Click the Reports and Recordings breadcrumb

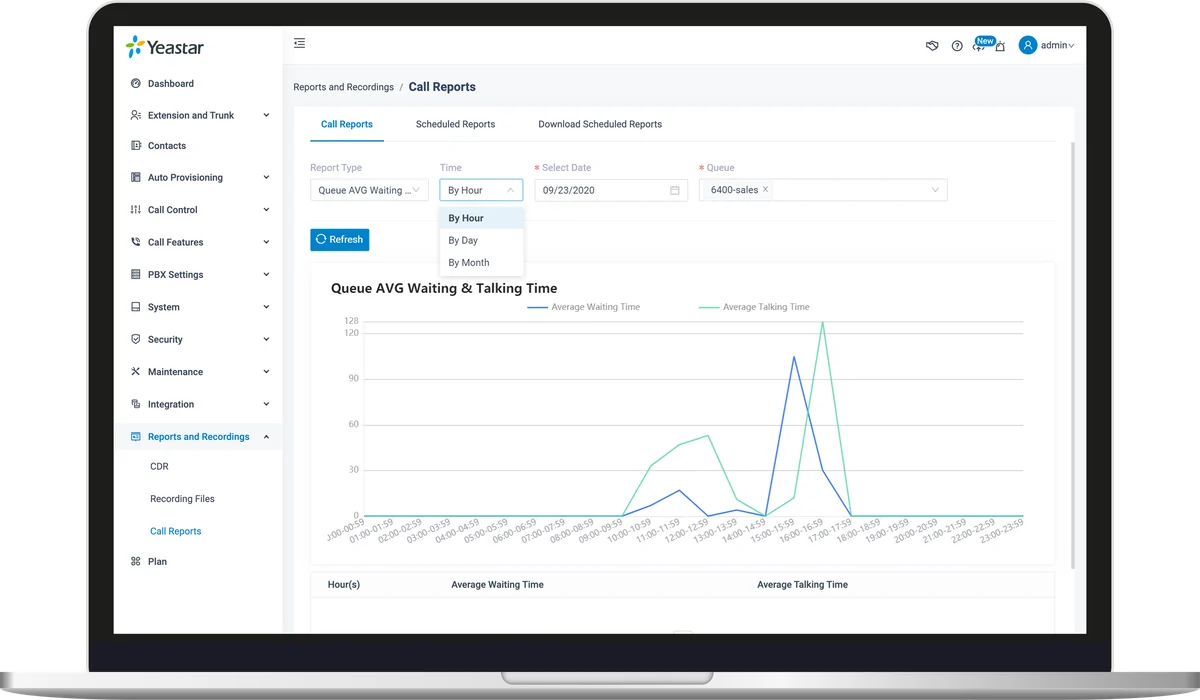click(x=343, y=87)
